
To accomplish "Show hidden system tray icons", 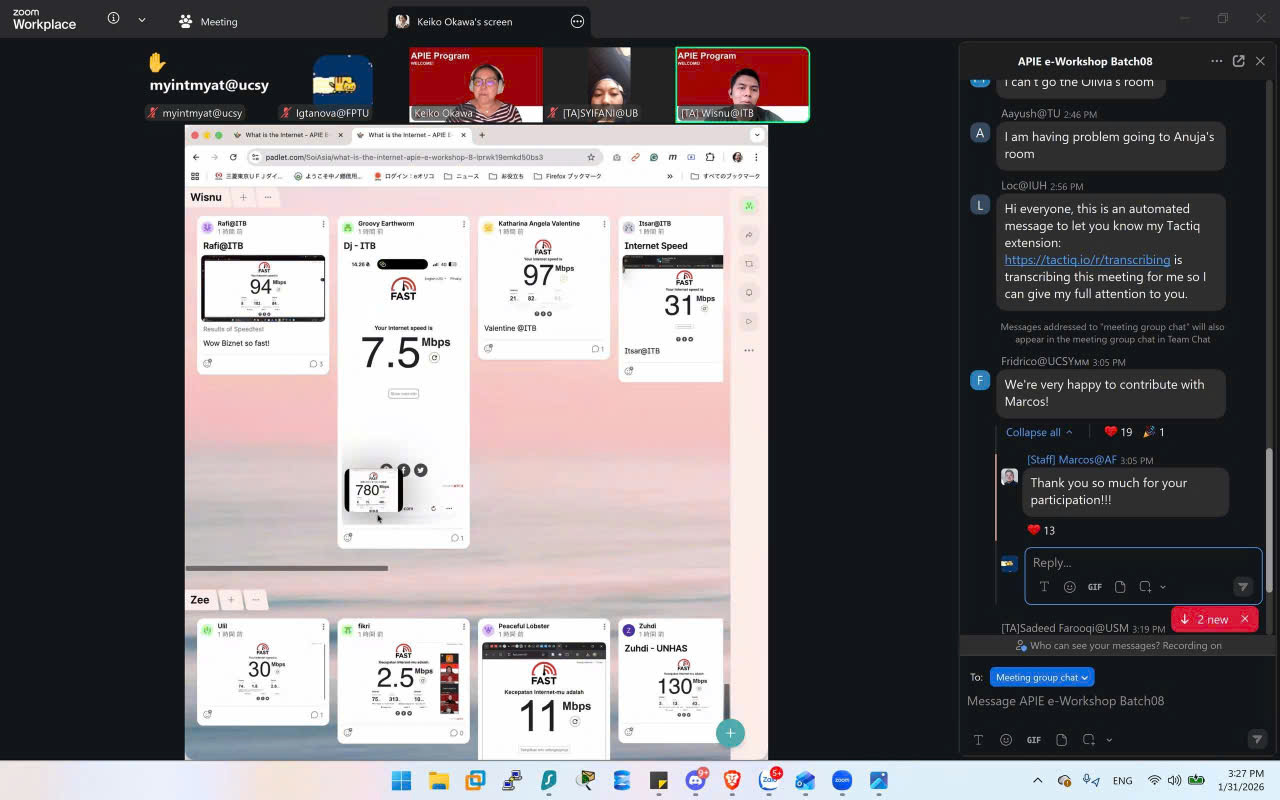I will pyautogui.click(x=1037, y=780).
